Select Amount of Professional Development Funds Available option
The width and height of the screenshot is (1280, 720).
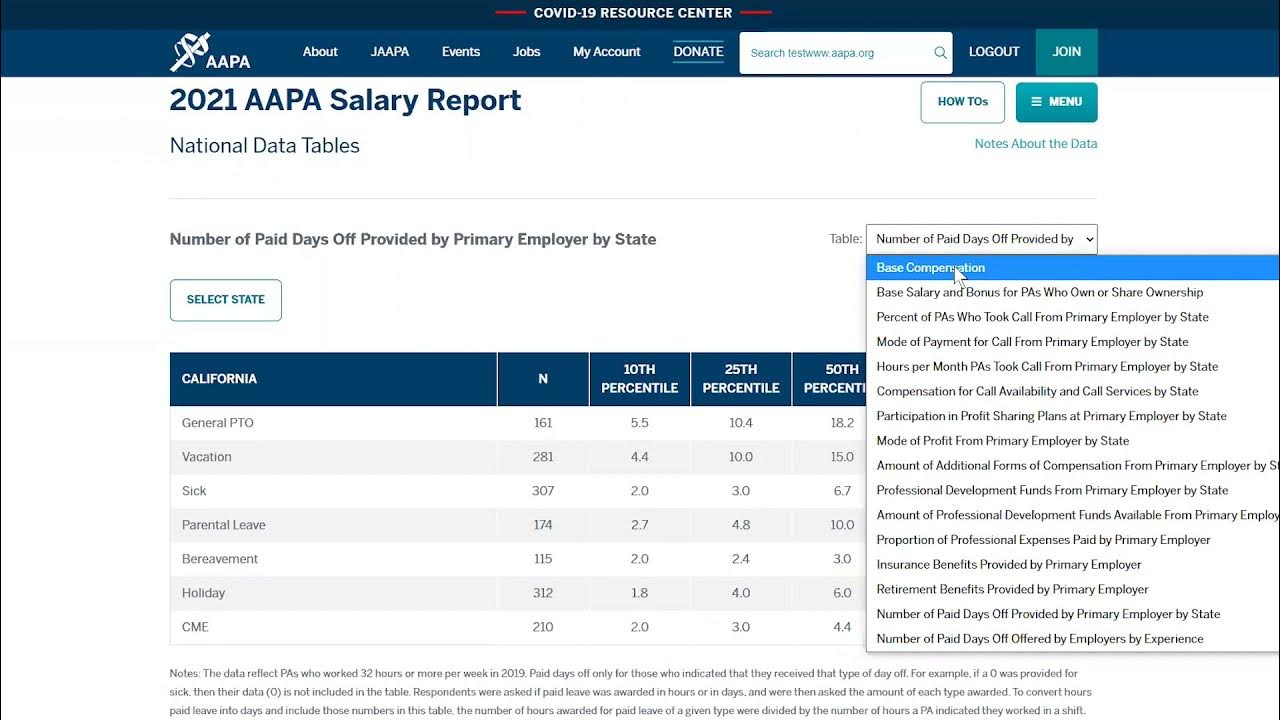coord(1073,515)
